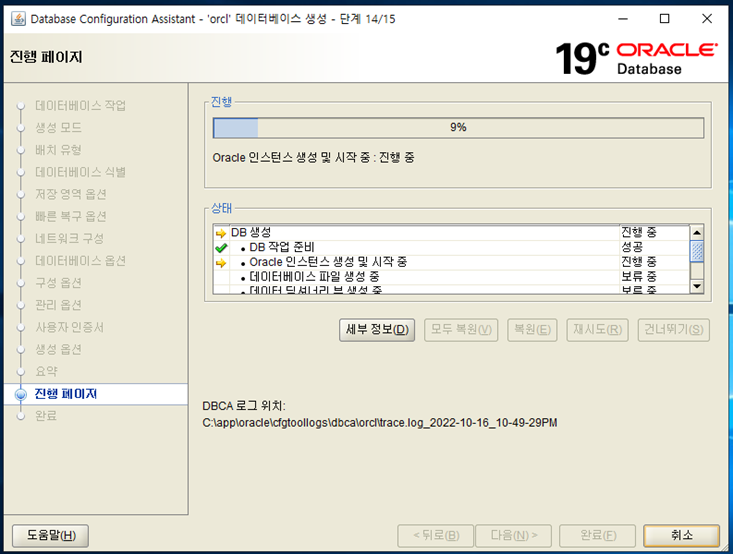The width and height of the screenshot is (733, 554).
Task: Click the Java app icon in title bar
Action: pyautogui.click(x=18, y=19)
